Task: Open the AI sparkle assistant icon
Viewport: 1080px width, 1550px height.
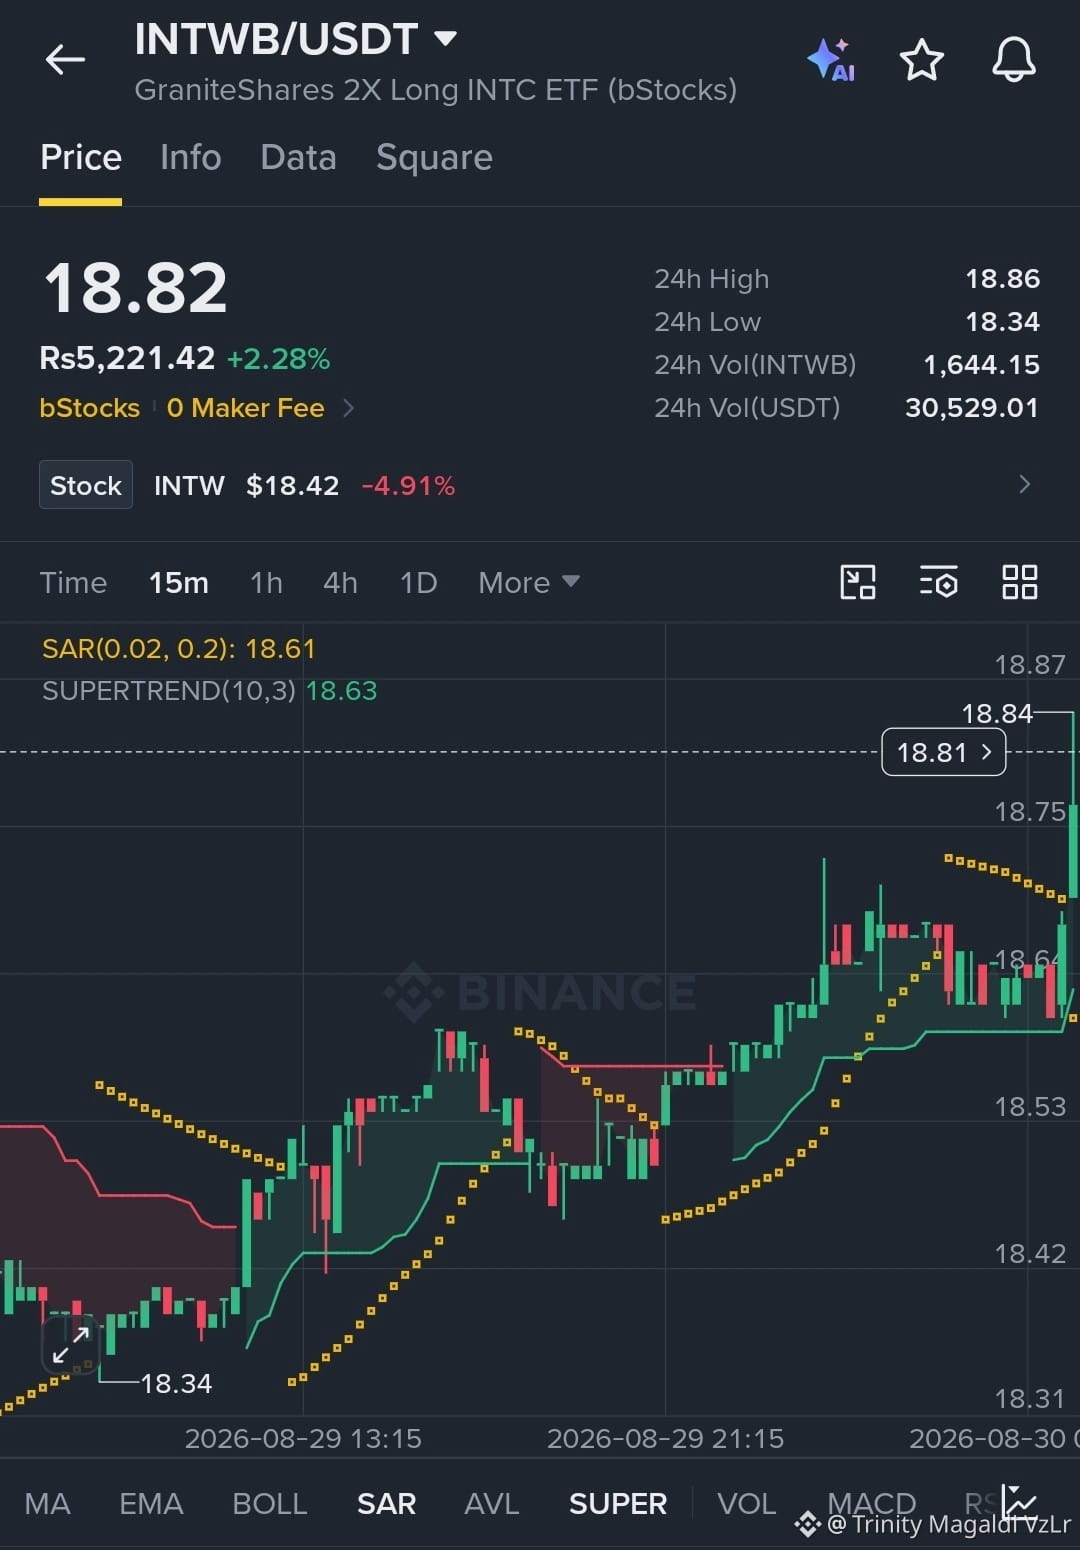Action: coord(831,60)
